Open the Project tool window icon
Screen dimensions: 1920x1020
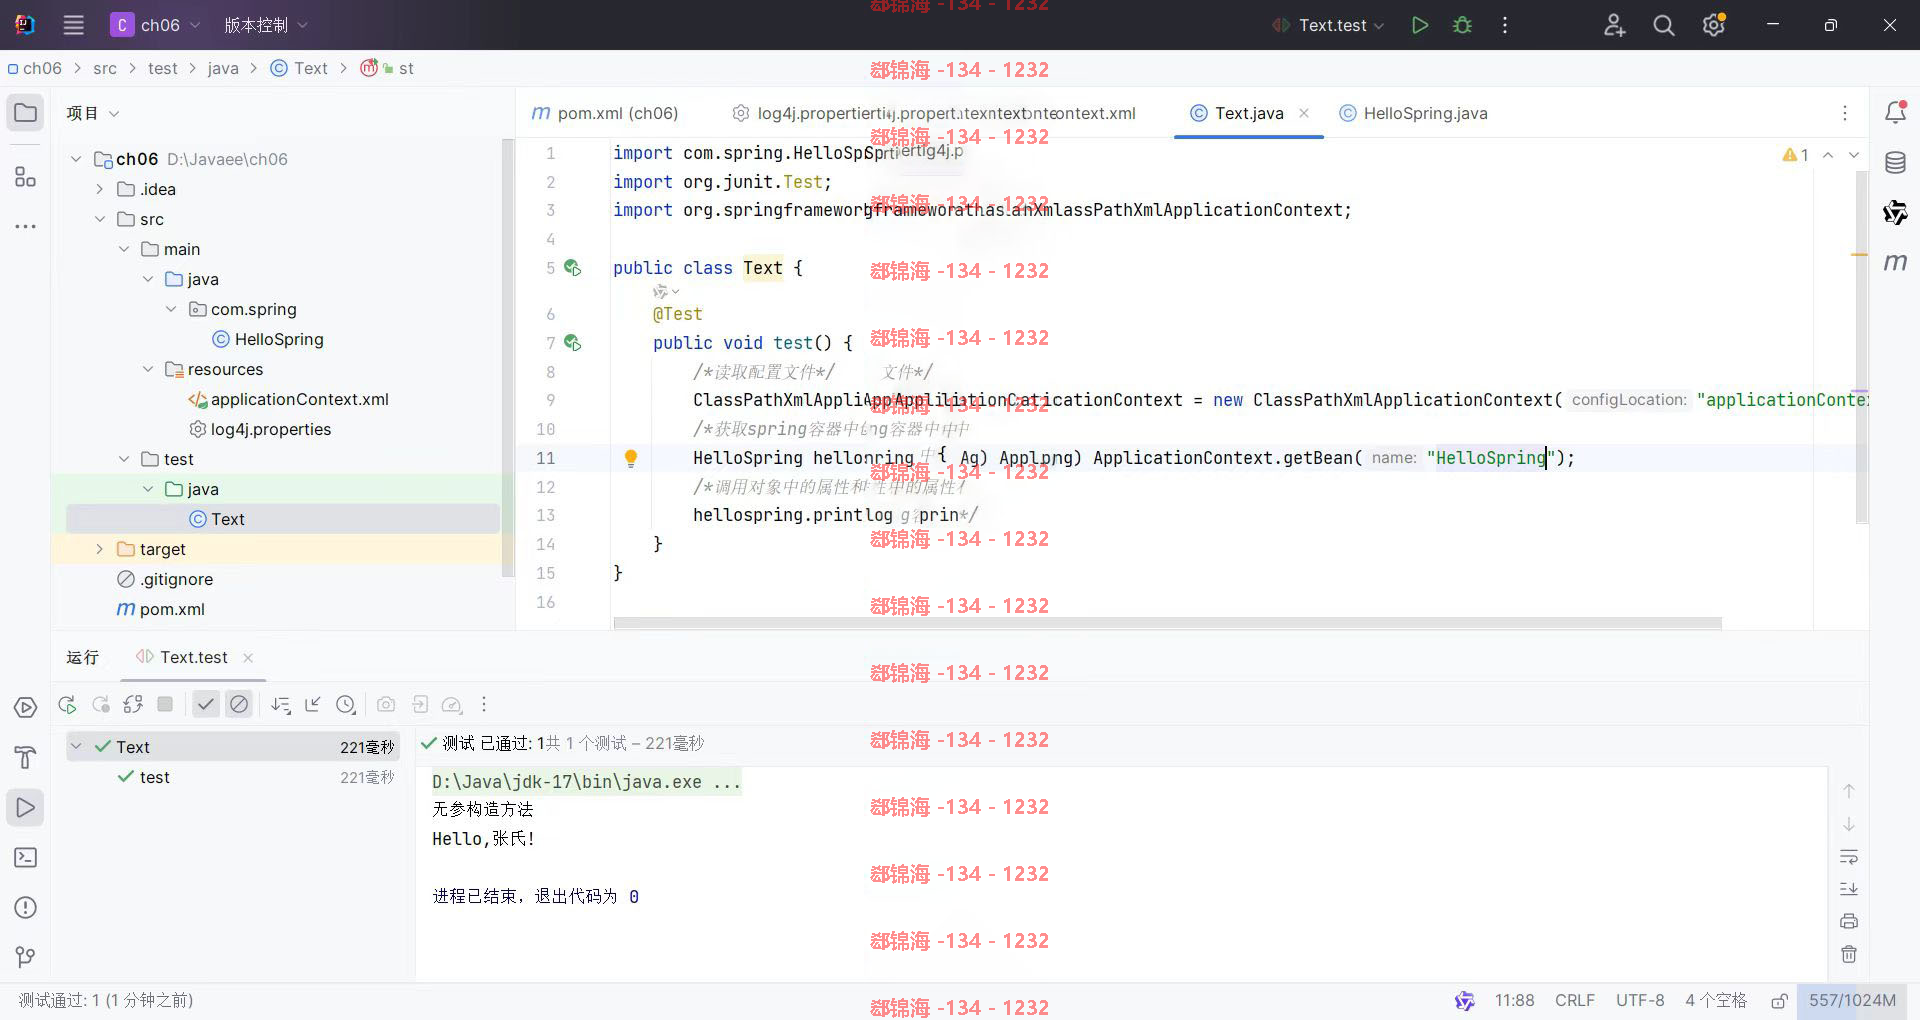26,113
